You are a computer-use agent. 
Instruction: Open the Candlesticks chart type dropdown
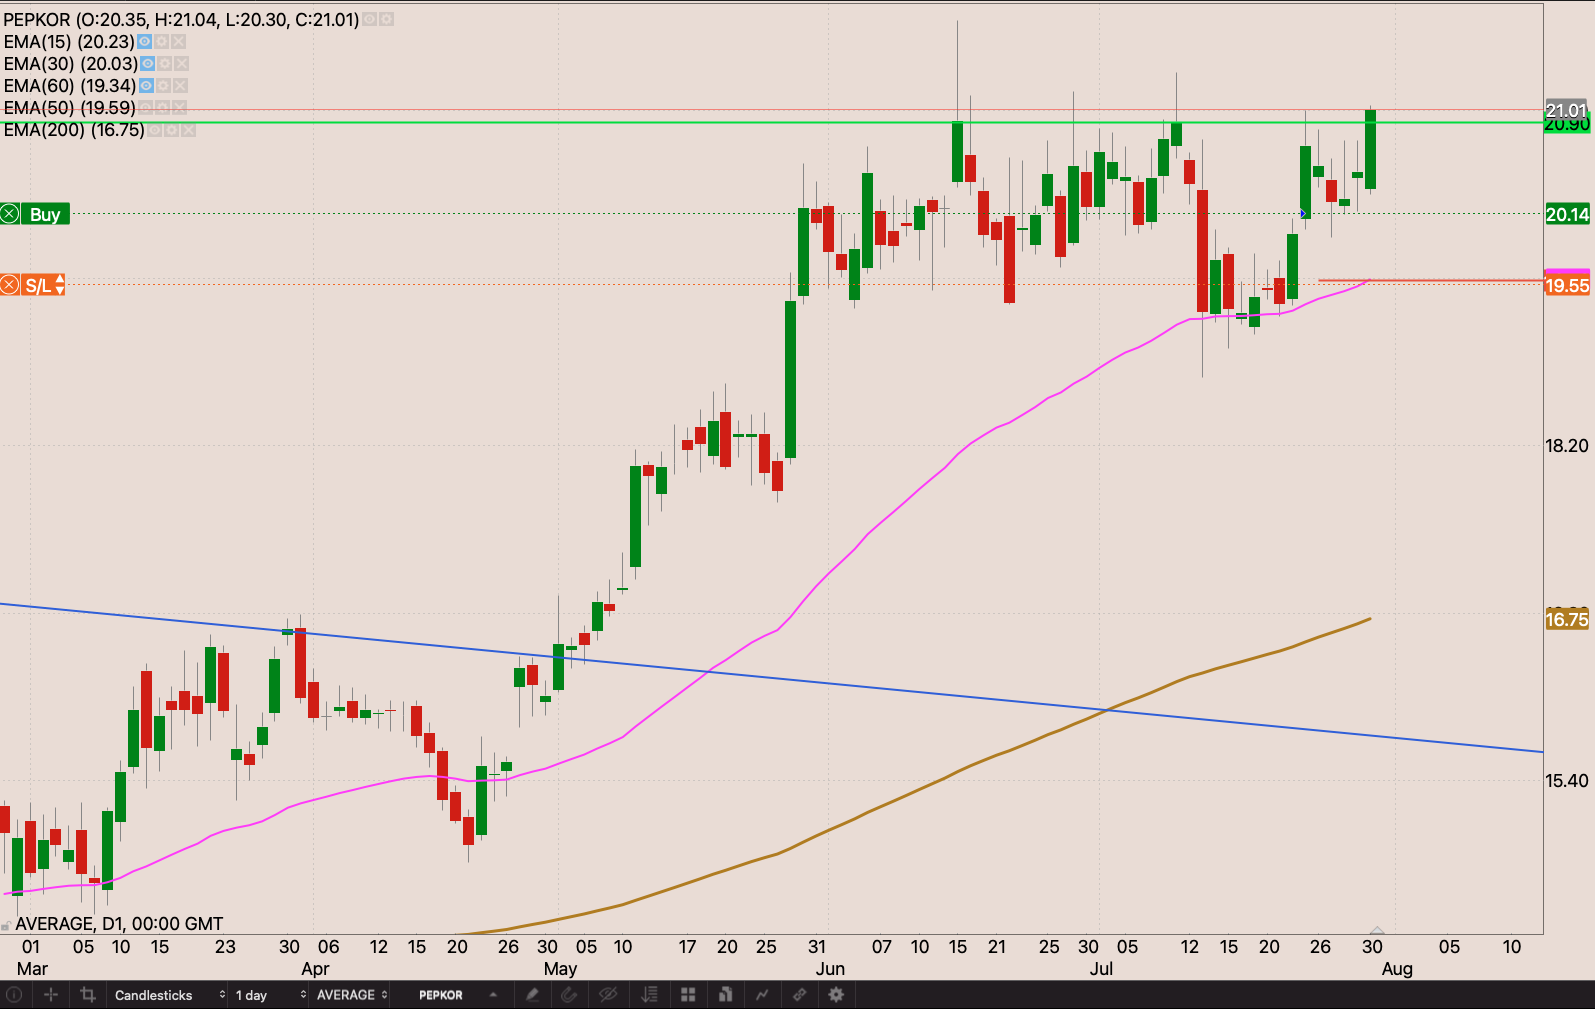point(168,995)
